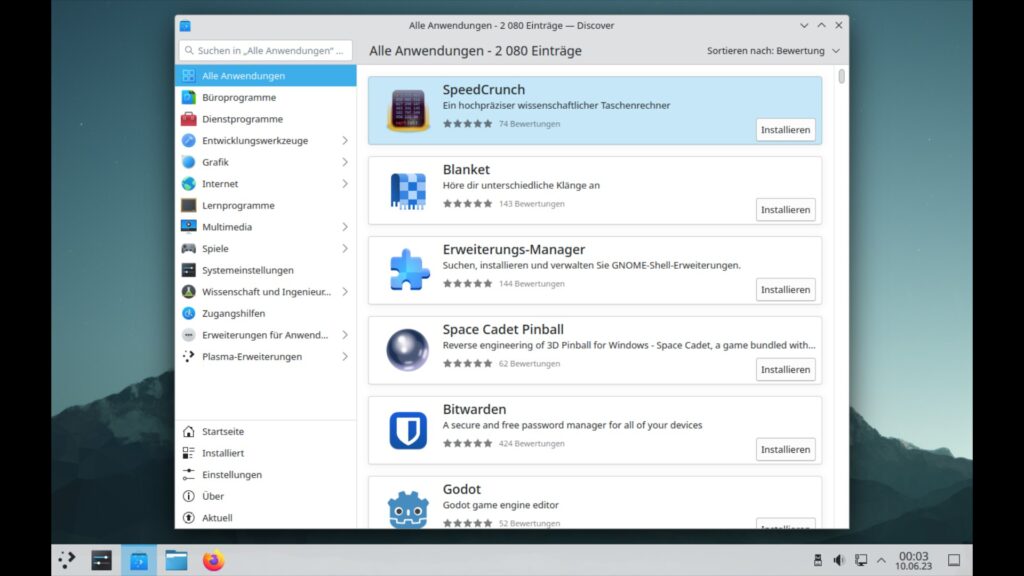This screenshot has height=576, width=1024.
Task: Select the Multimedia monitor icon
Action: point(189,227)
